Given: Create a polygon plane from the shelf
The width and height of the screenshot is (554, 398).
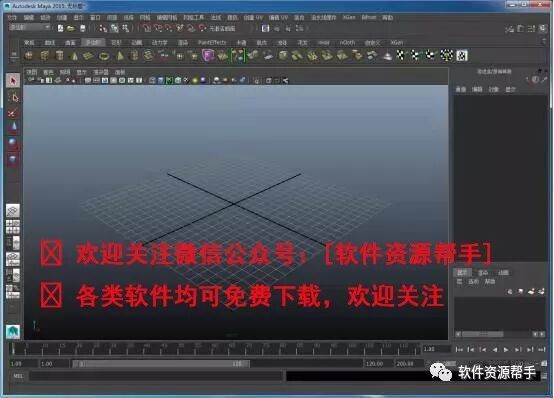Looking at the screenshot, I should coord(89,55).
